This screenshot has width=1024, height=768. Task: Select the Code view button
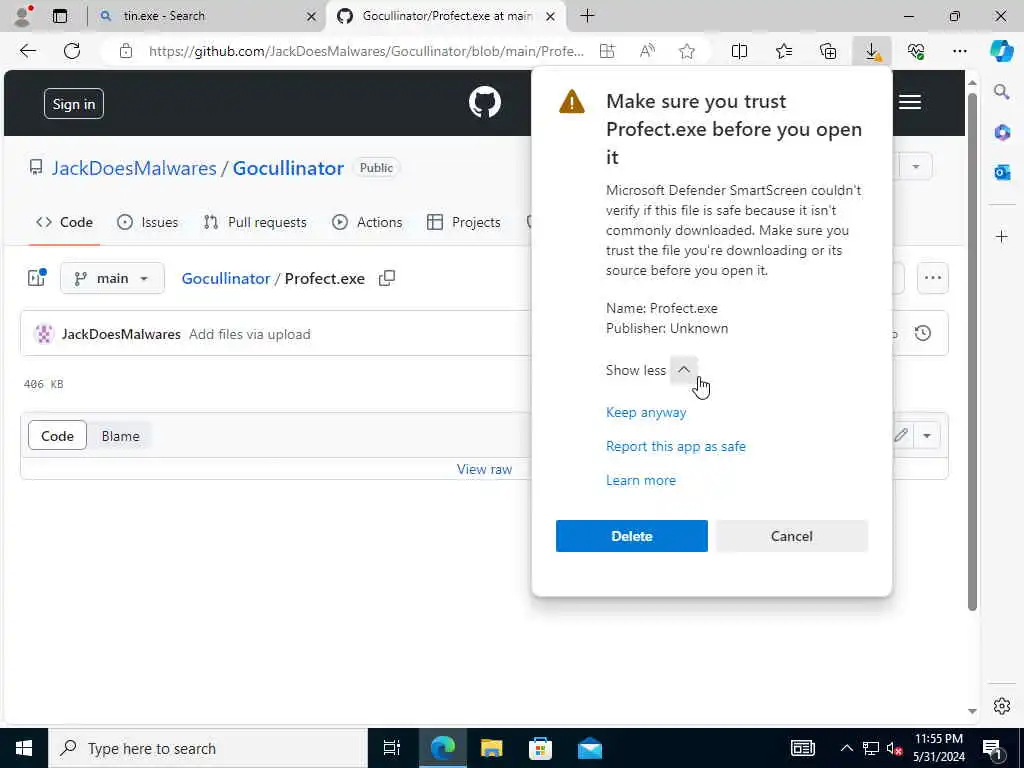point(57,436)
